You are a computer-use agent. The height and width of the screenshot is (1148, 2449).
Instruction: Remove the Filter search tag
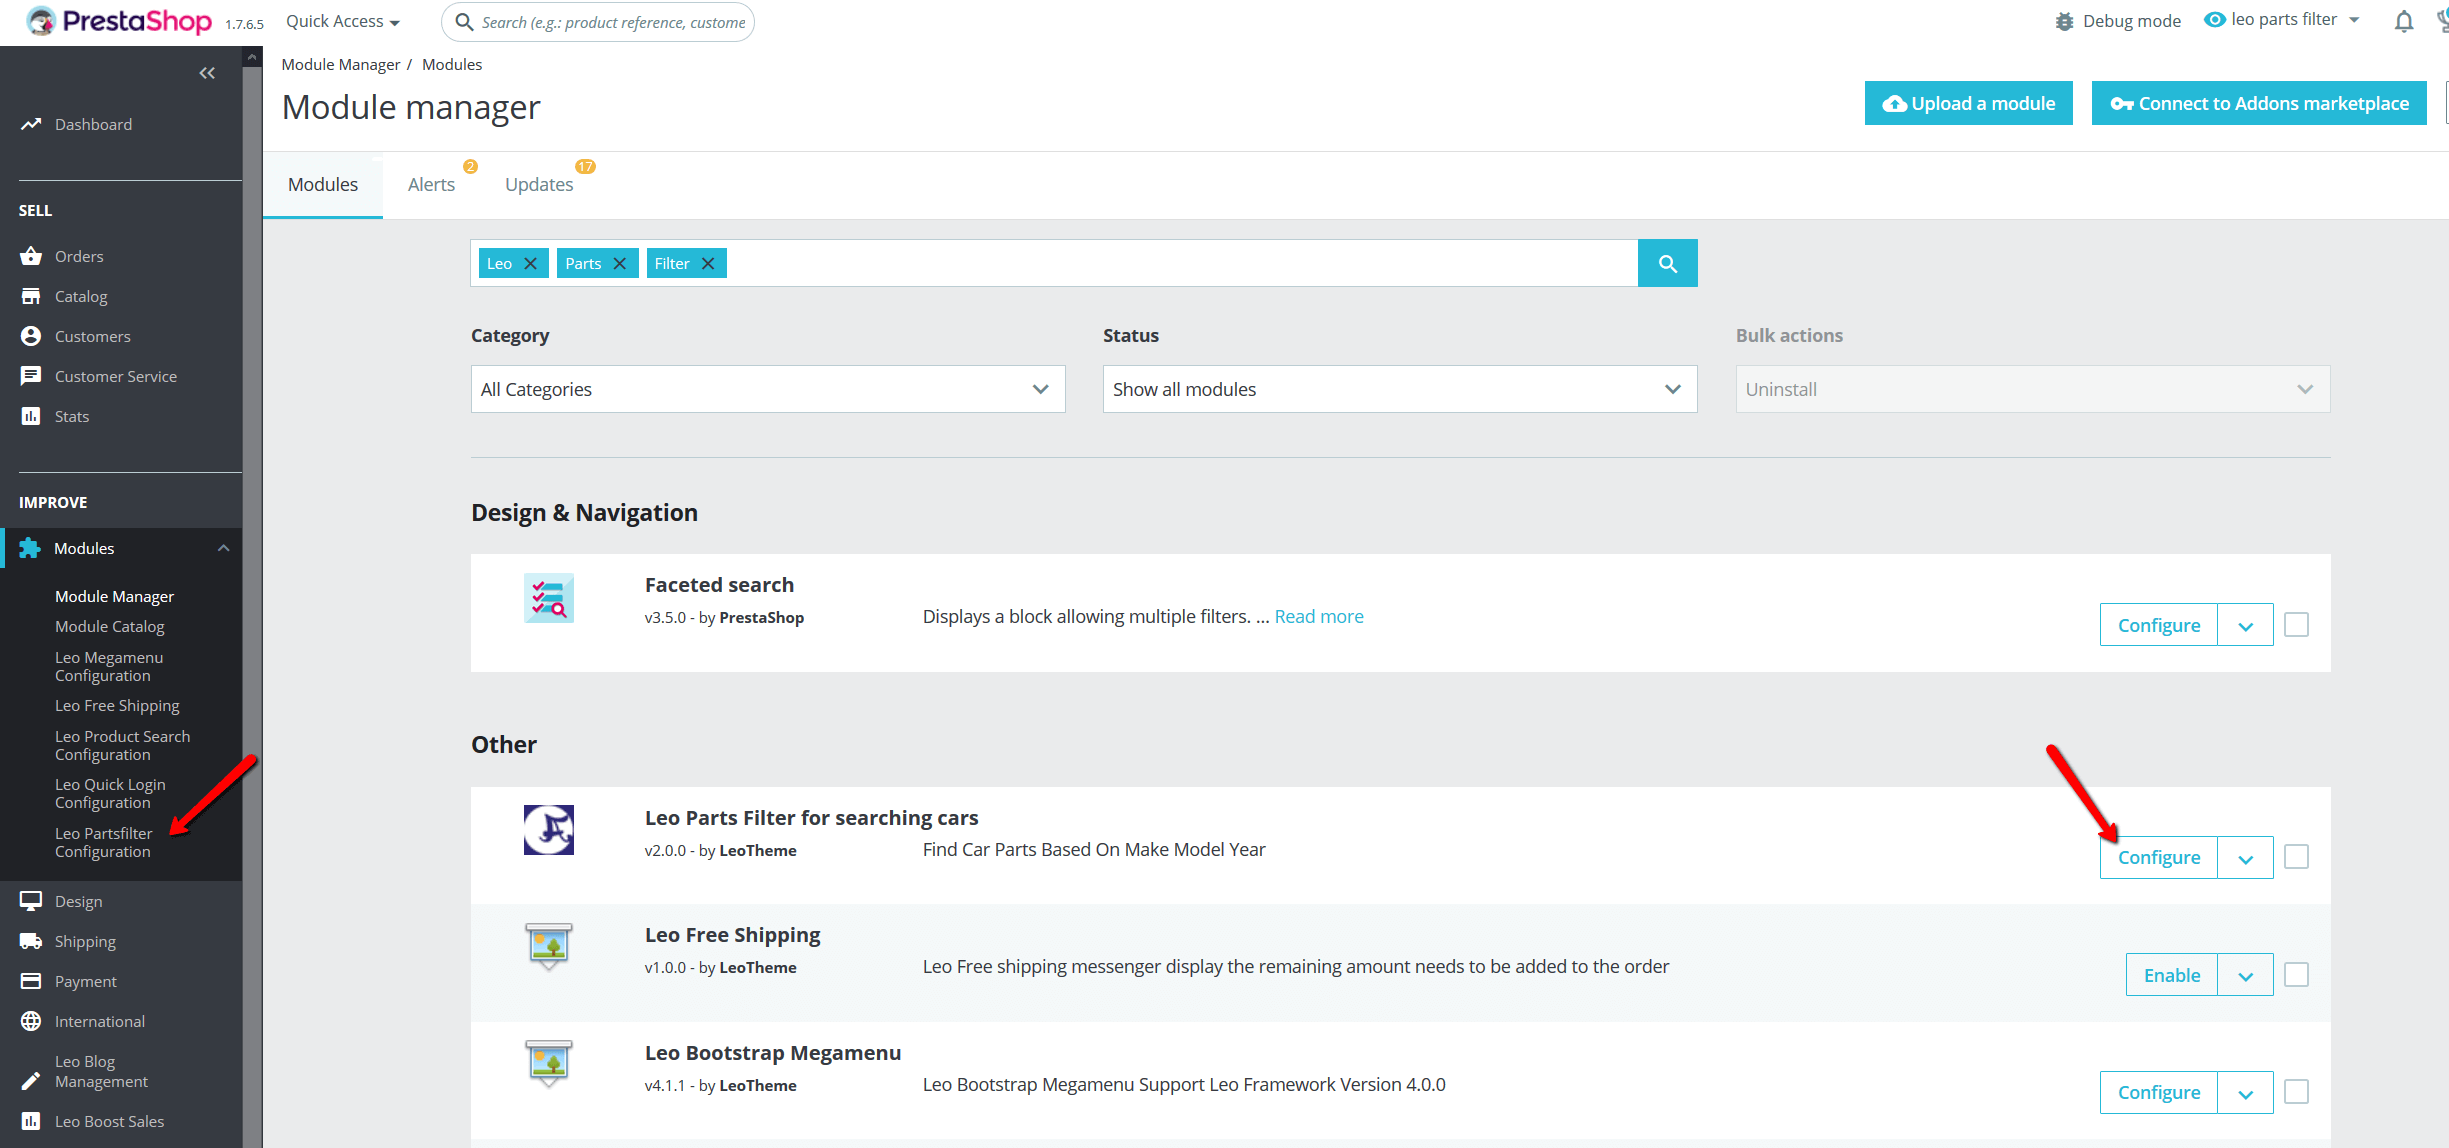(x=708, y=263)
